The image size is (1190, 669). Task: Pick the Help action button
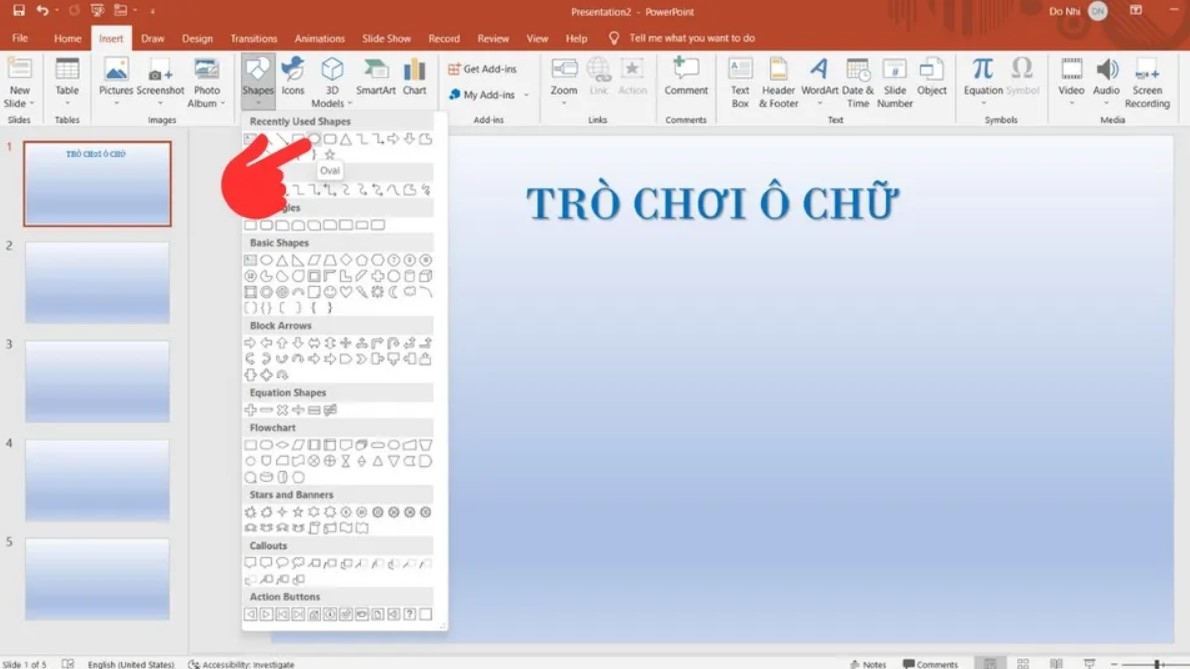pyautogui.click(x=410, y=614)
